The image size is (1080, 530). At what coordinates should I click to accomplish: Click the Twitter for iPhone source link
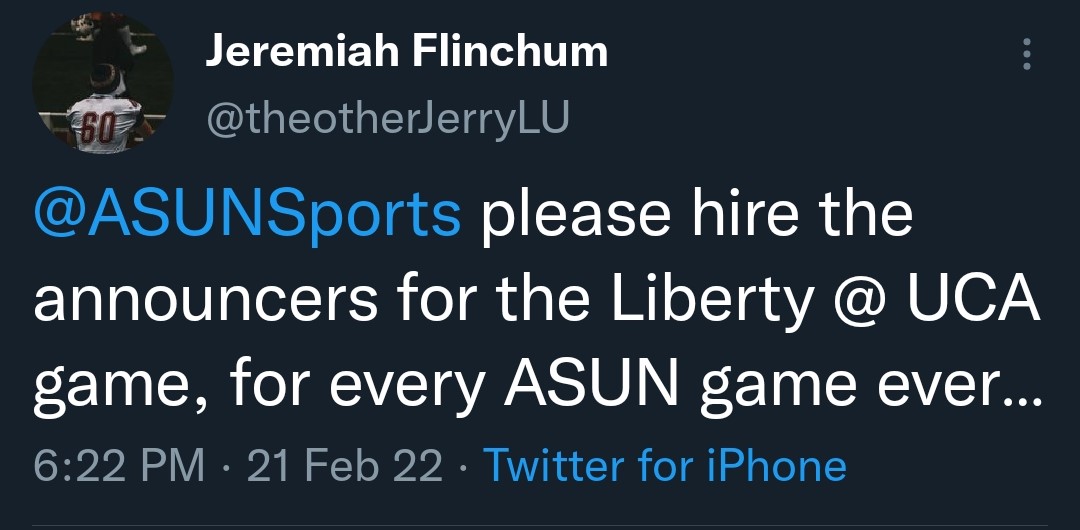(x=665, y=466)
